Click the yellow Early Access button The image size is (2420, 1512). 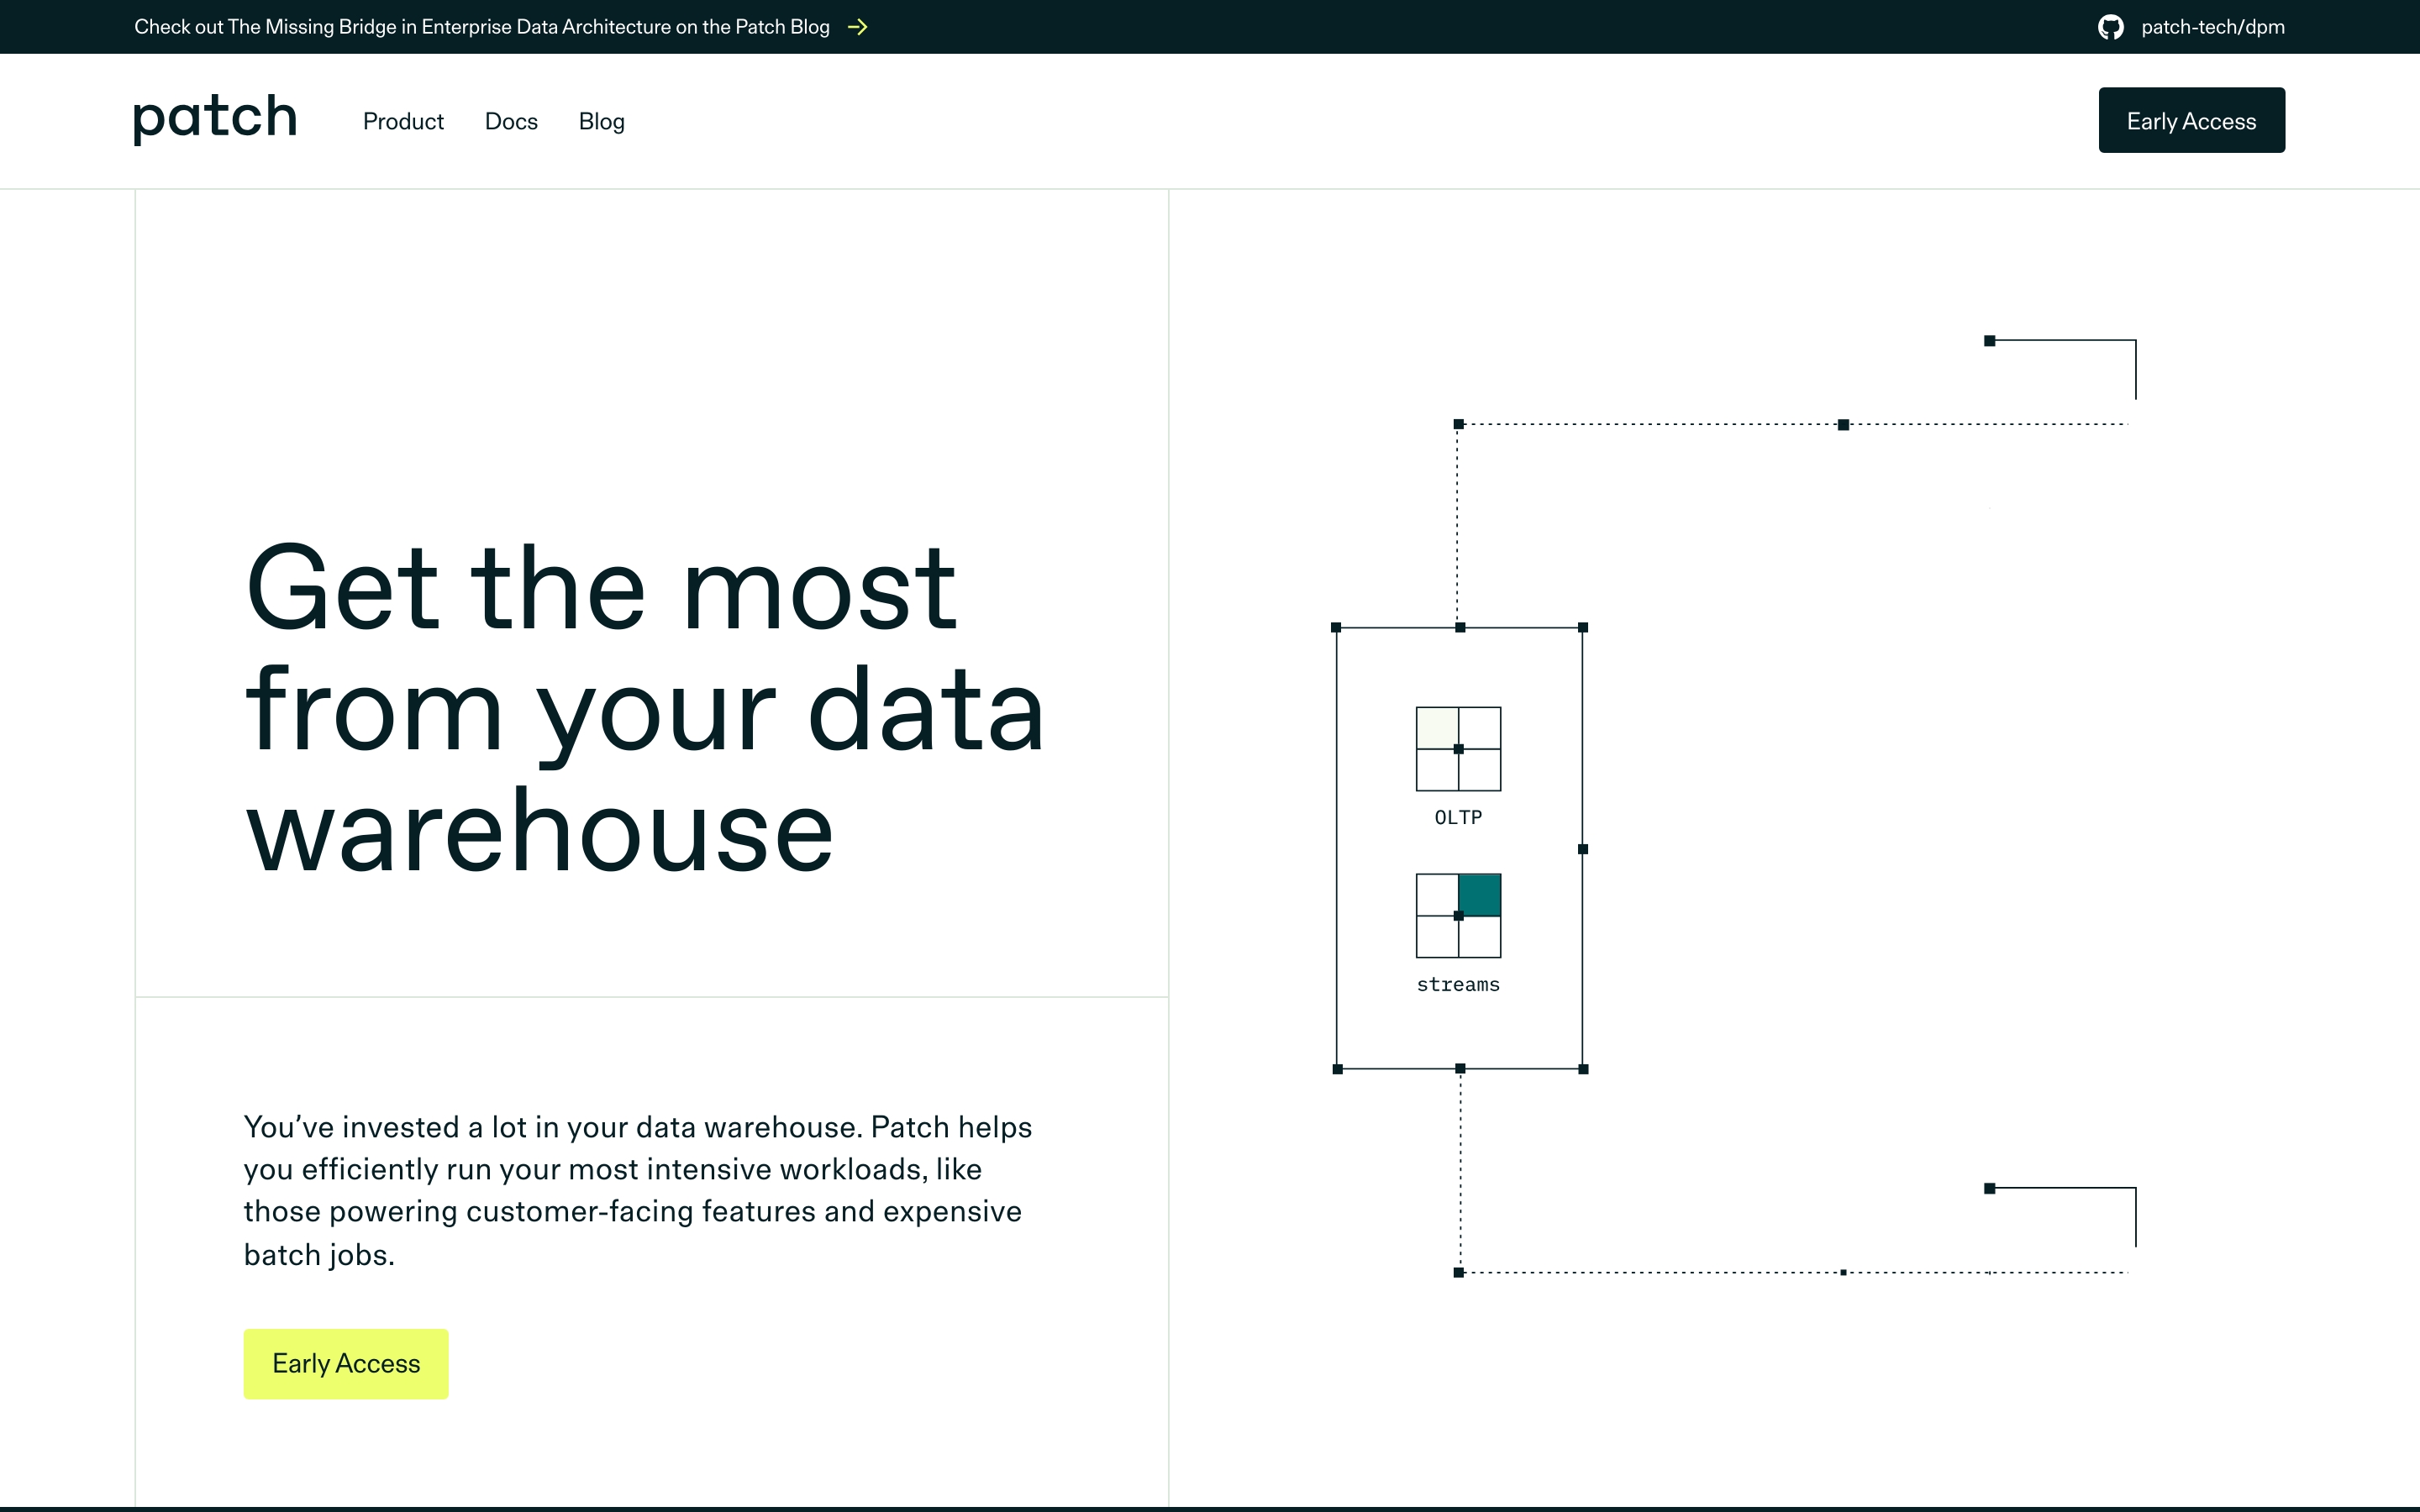(x=346, y=1363)
